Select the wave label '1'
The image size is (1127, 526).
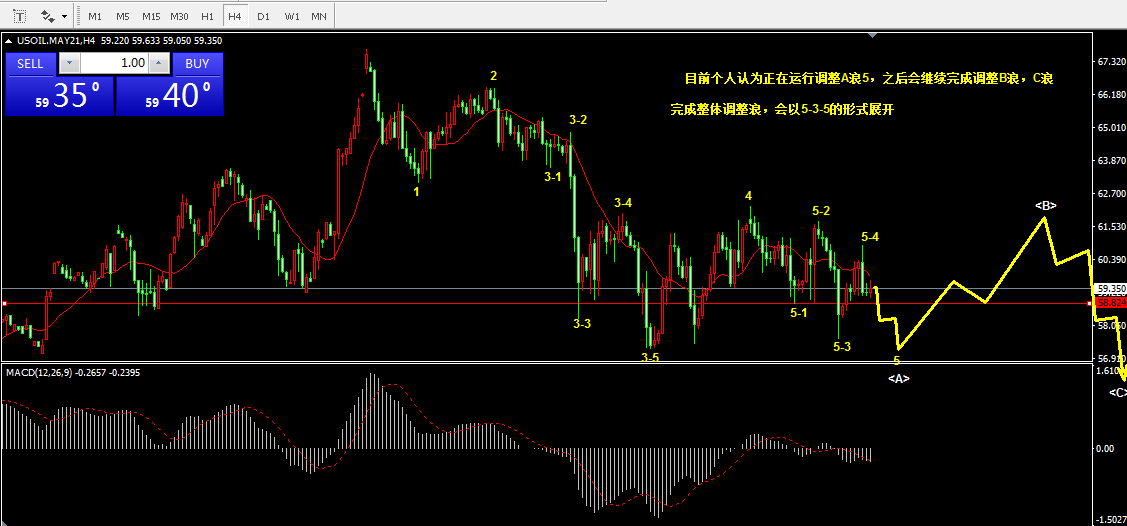416,191
